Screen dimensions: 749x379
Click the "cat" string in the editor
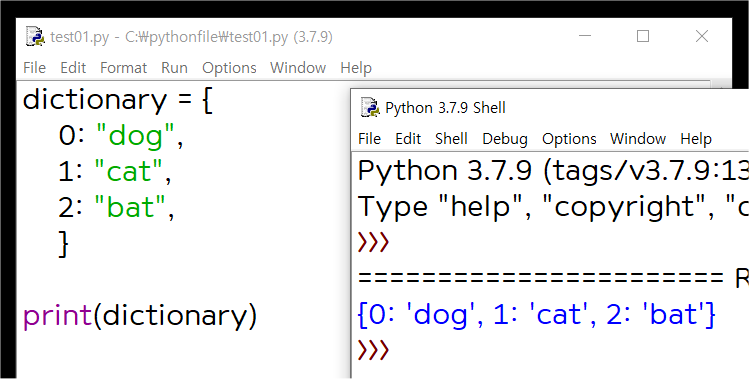click(x=128, y=172)
